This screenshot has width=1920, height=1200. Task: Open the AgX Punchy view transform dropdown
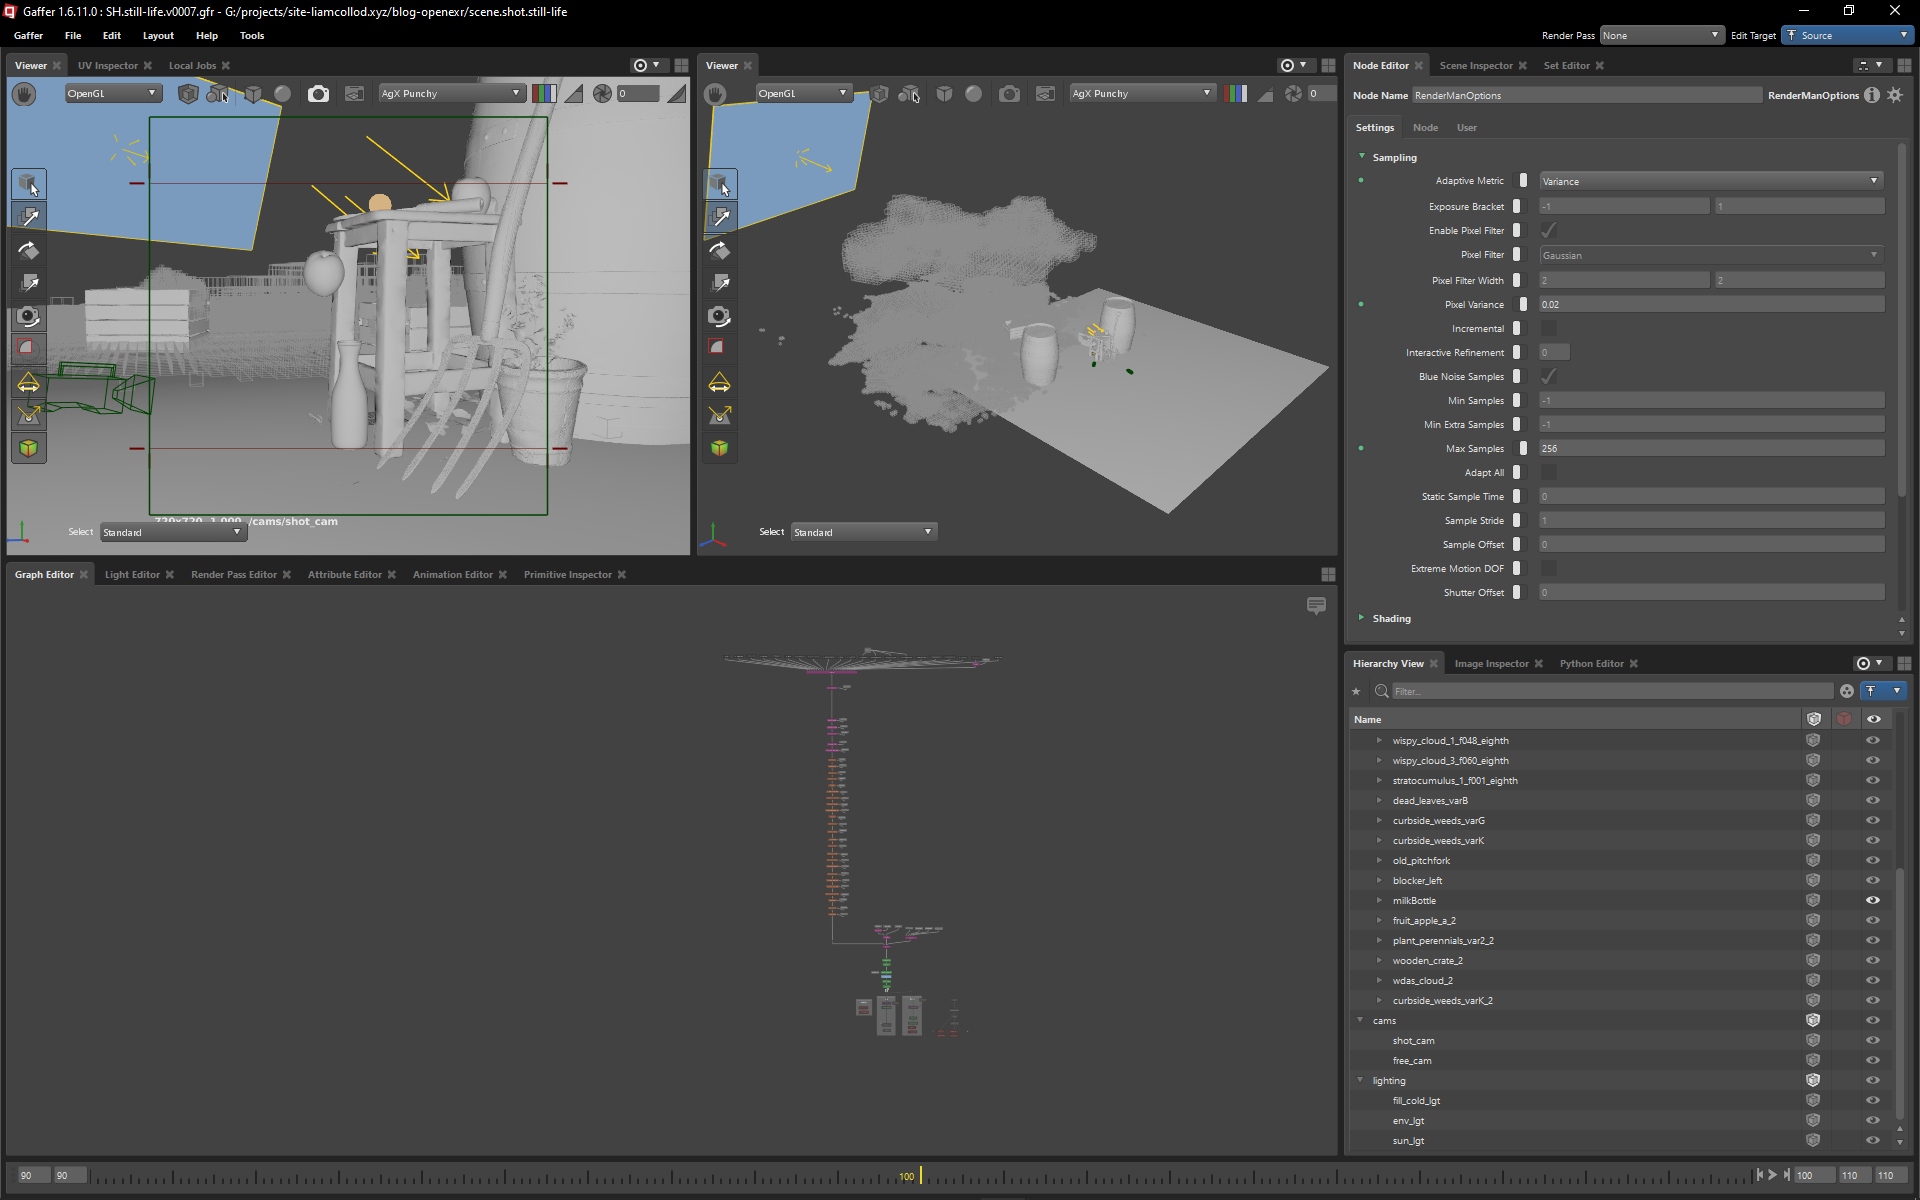452,93
